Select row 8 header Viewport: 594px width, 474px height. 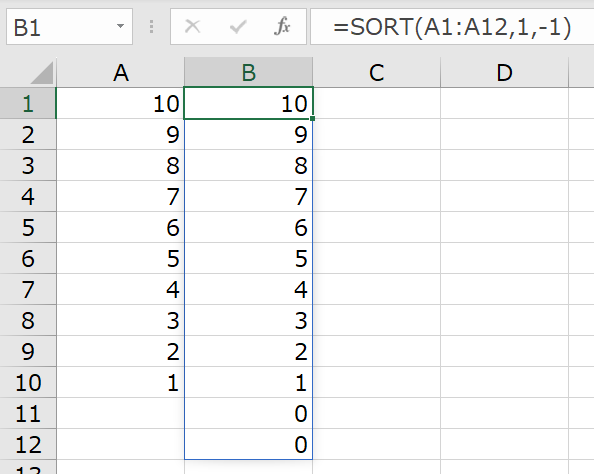(x=28, y=320)
